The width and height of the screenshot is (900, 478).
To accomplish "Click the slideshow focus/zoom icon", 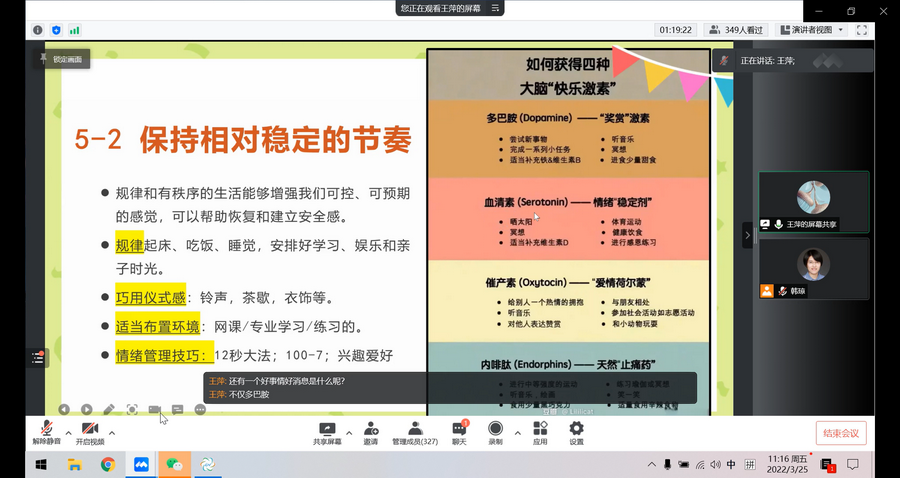I will [132, 409].
